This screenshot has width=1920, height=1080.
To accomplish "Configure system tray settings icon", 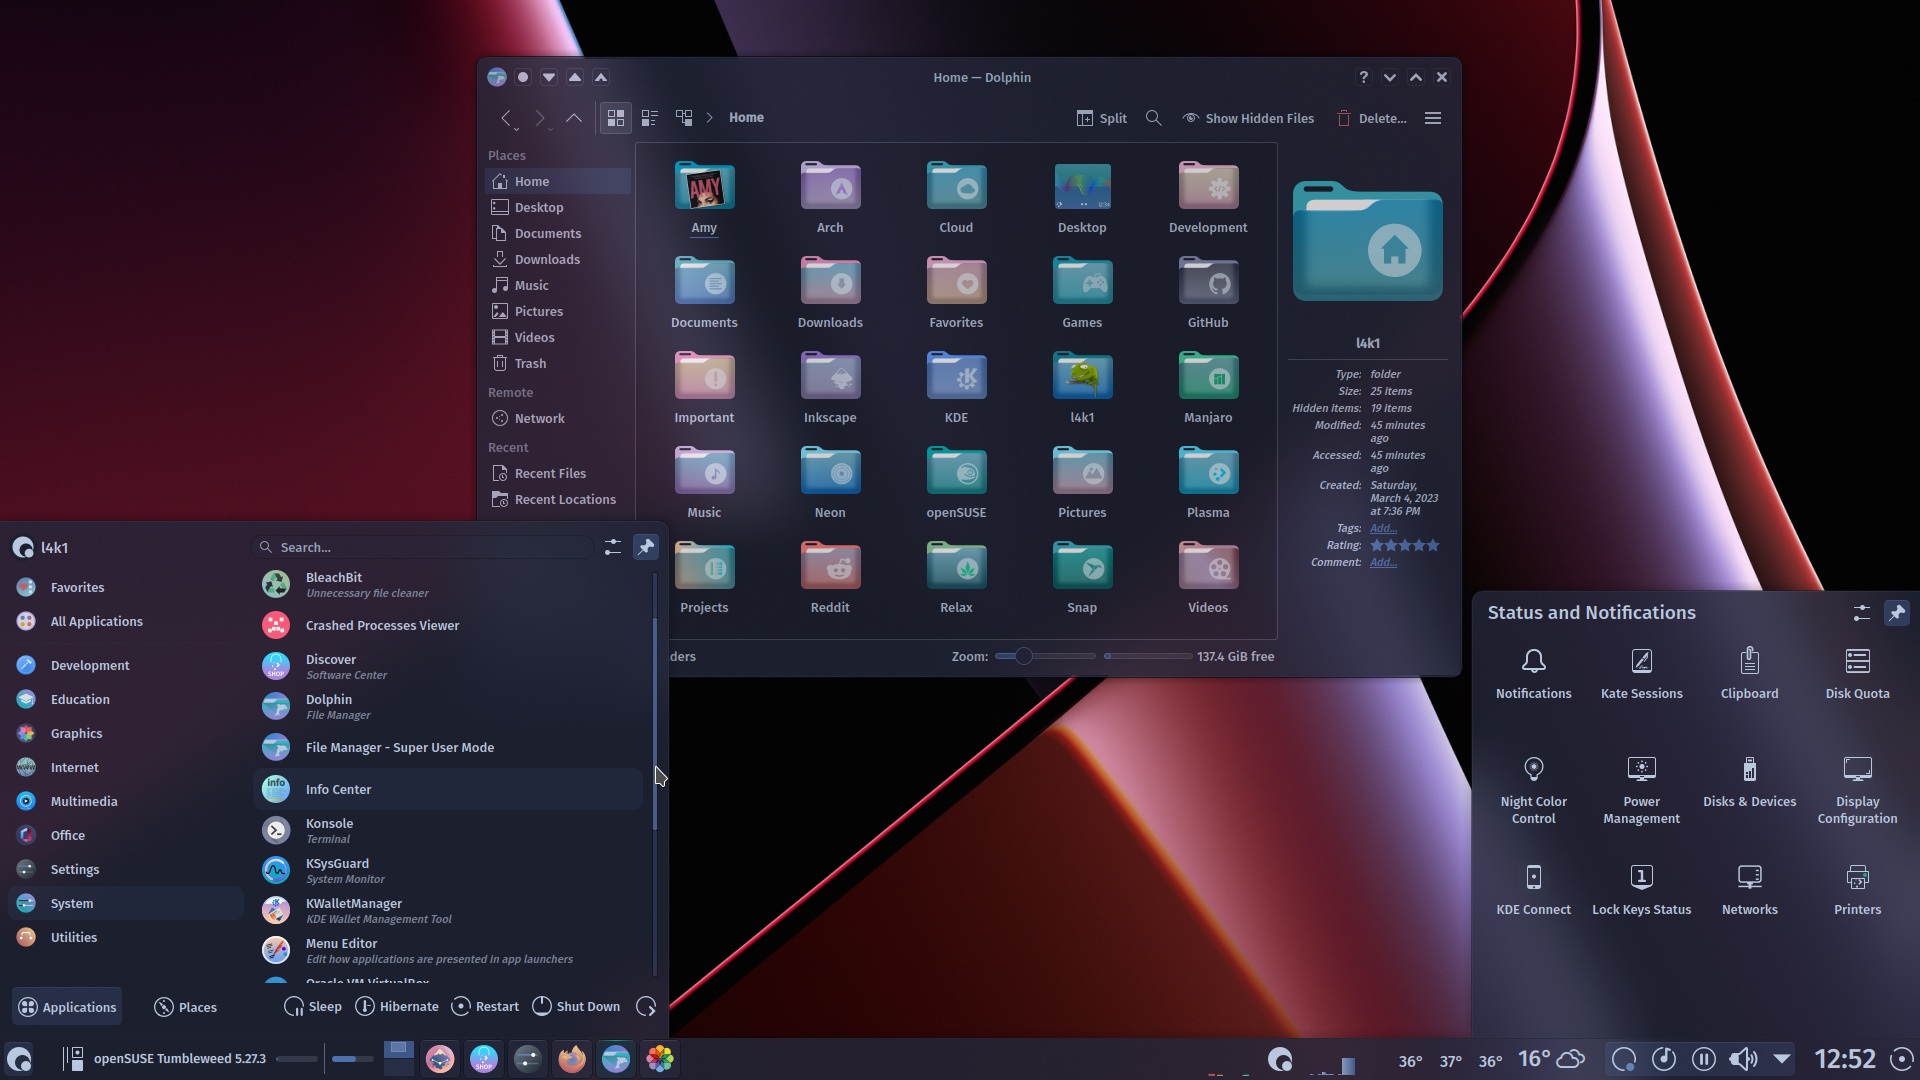I will [1861, 613].
